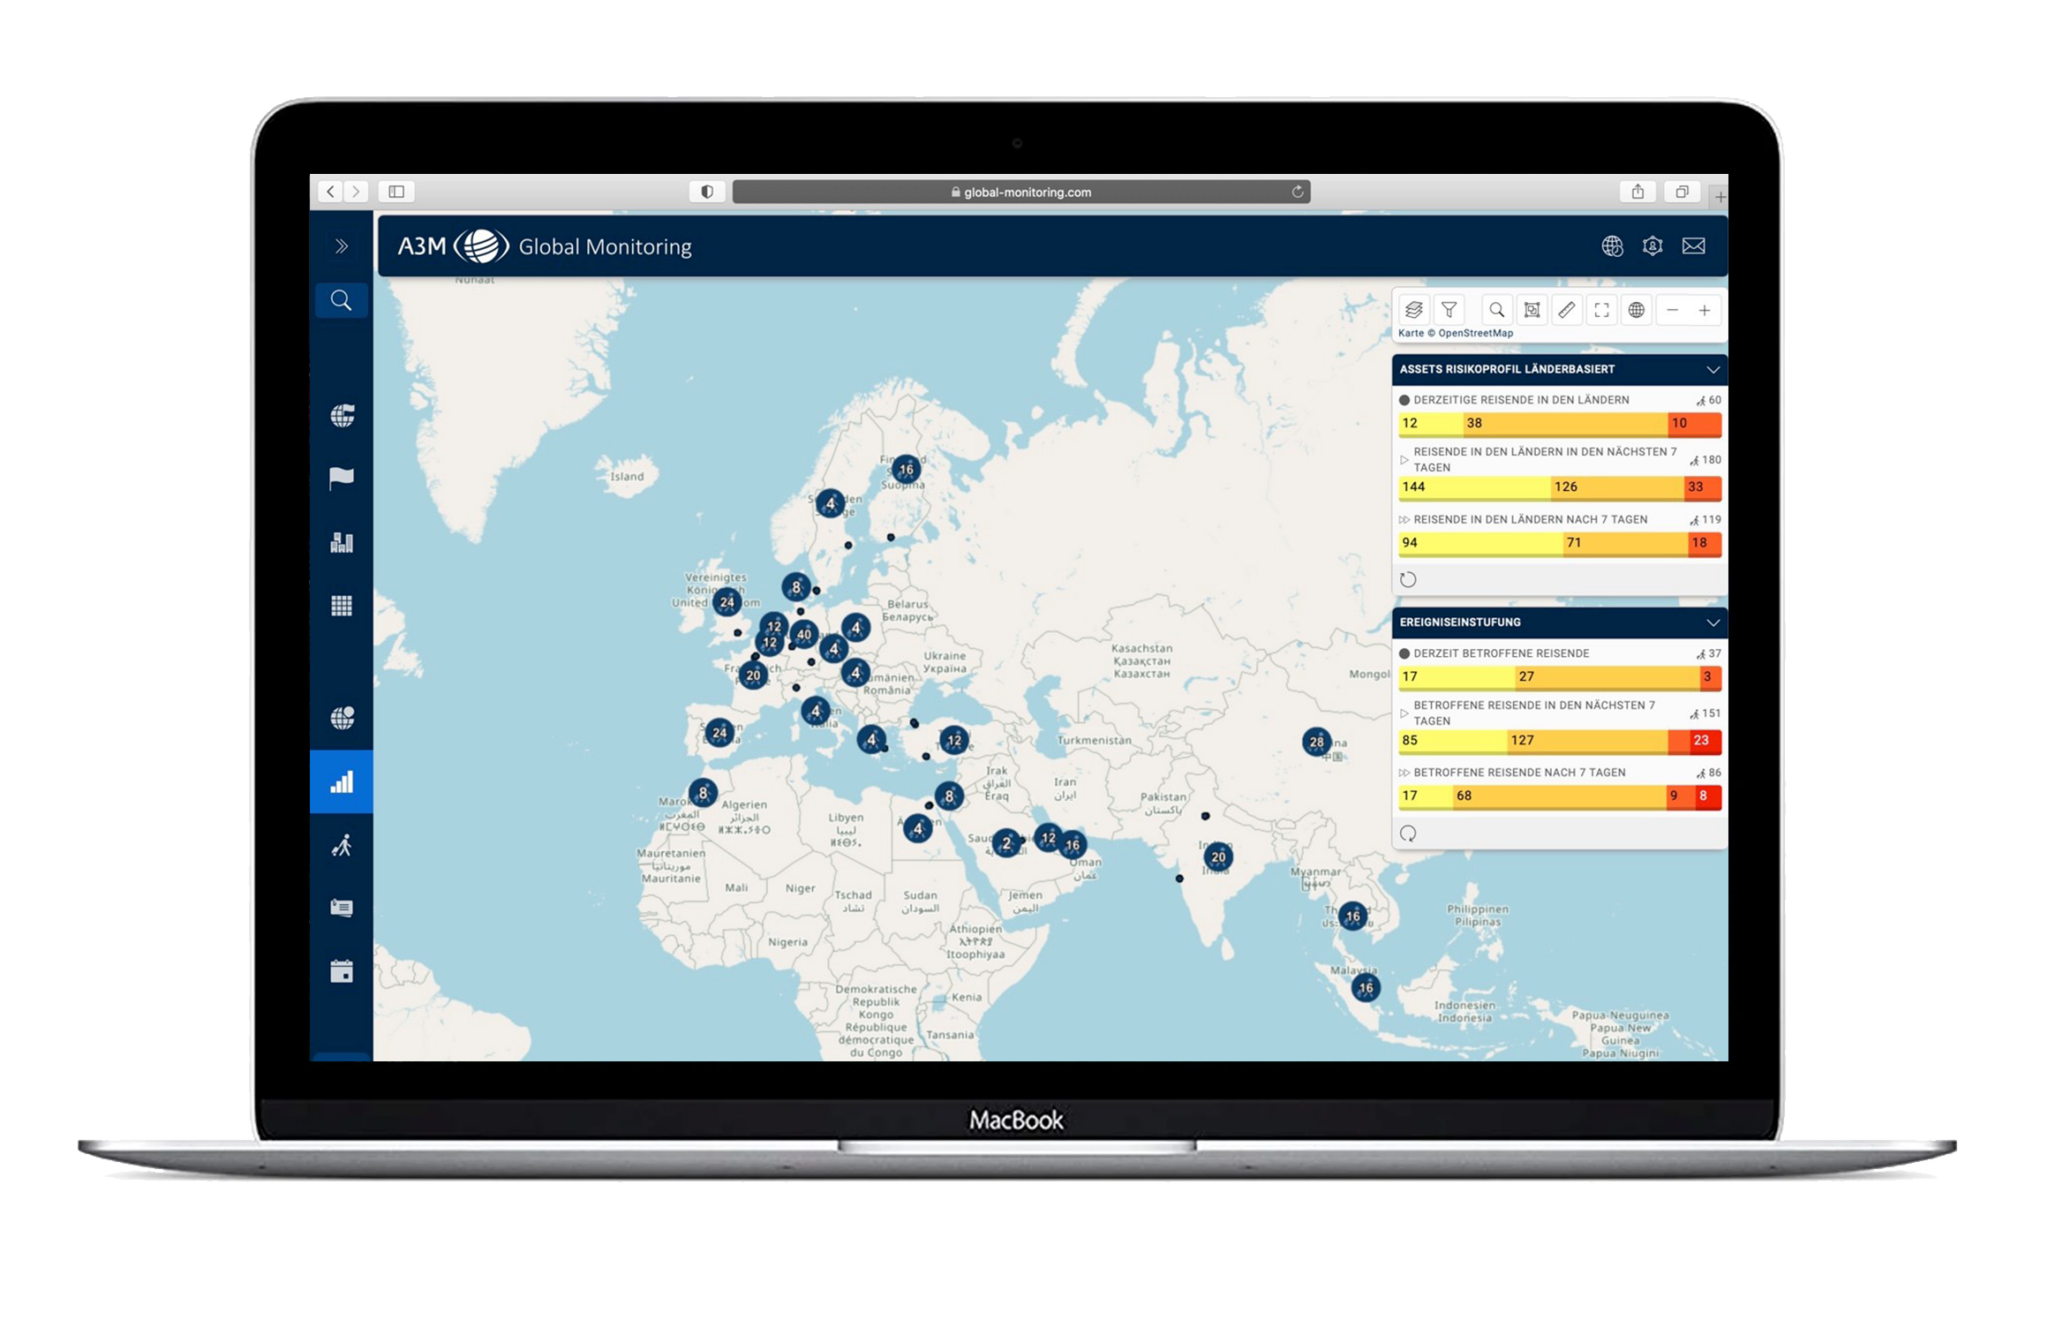The width and height of the screenshot is (2048, 1328).
Task: Click the grid matrix sidebar icon
Action: [x=342, y=605]
